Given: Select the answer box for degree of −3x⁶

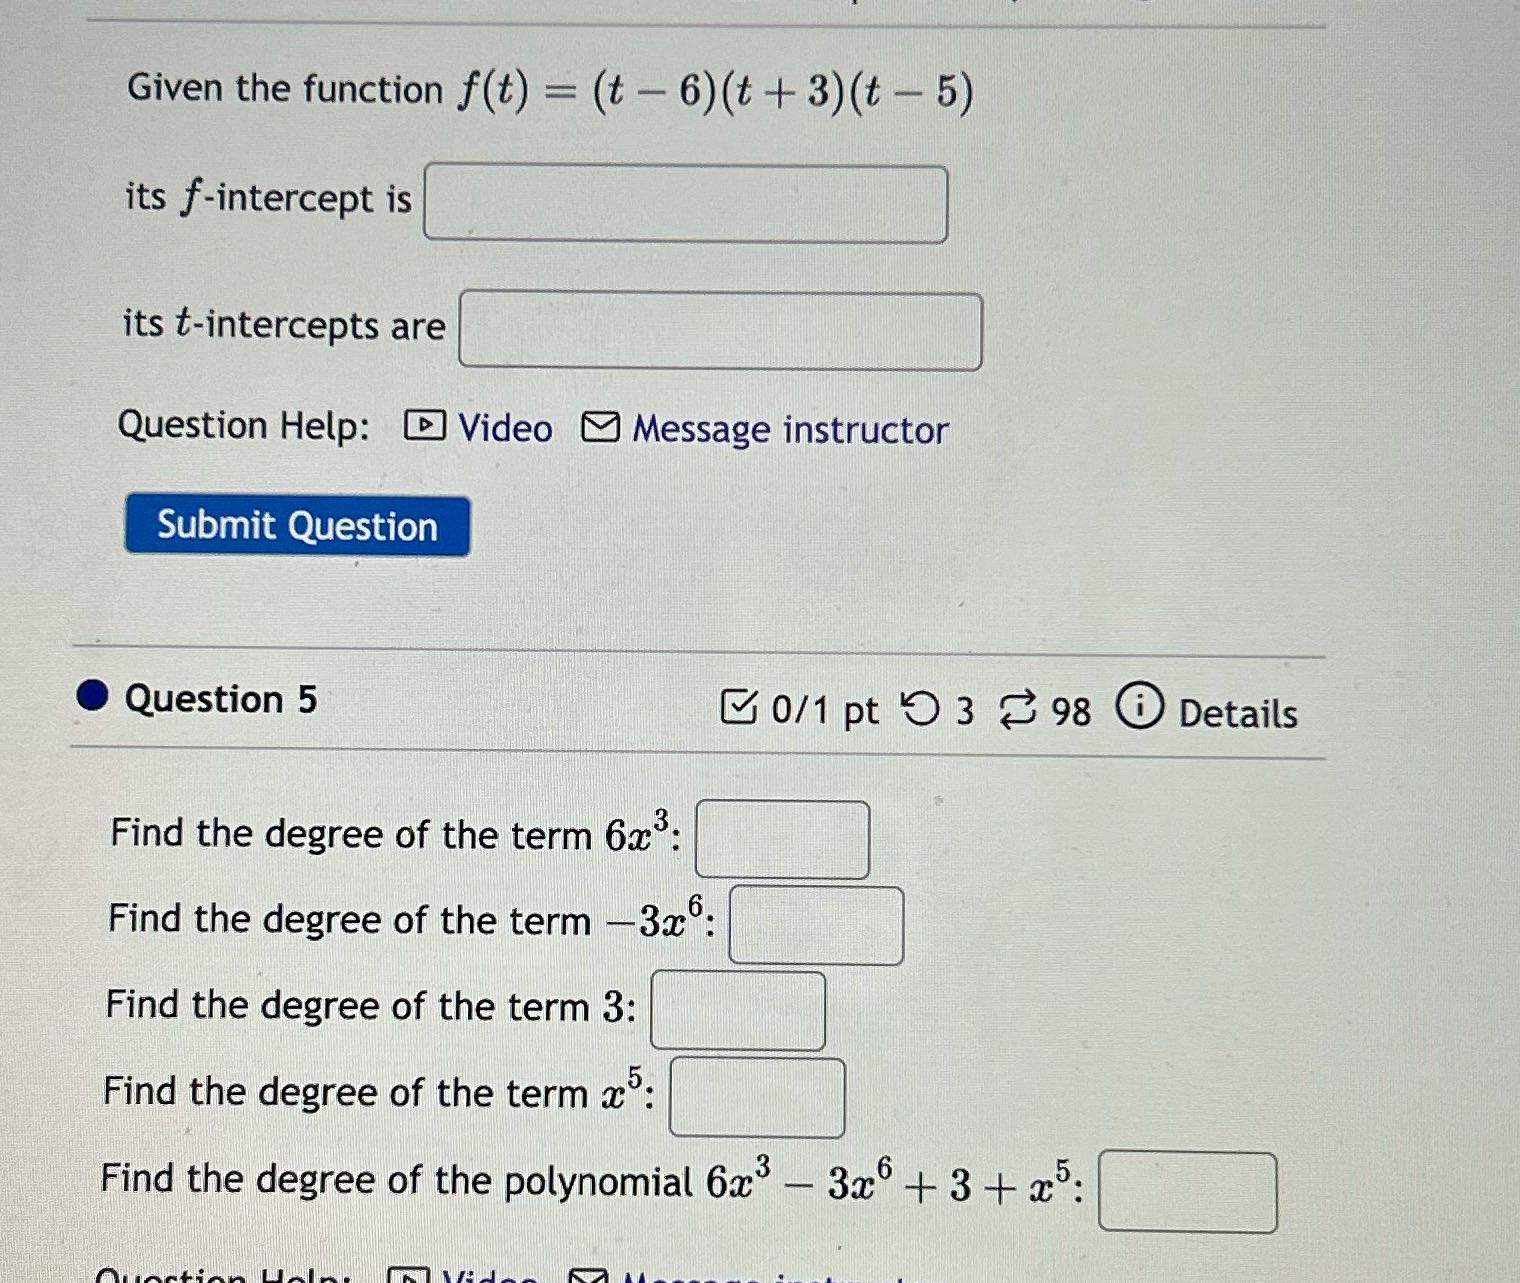Looking at the screenshot, I should [x=816, y=925].
